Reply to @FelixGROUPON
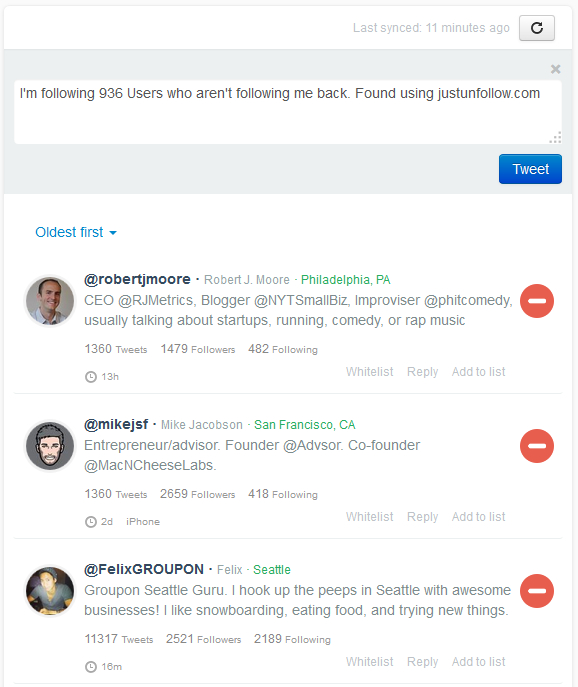The height and width of the screenshot is (687, 578). coord(422,662)
